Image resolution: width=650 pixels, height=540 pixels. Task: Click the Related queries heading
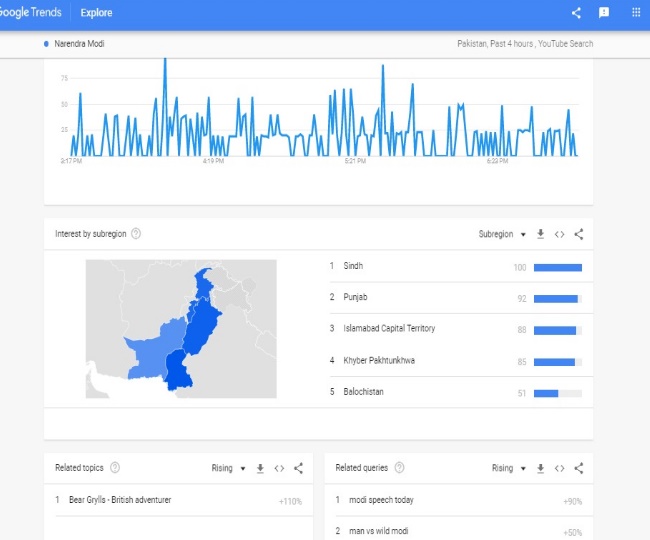(x=361, y=467)
